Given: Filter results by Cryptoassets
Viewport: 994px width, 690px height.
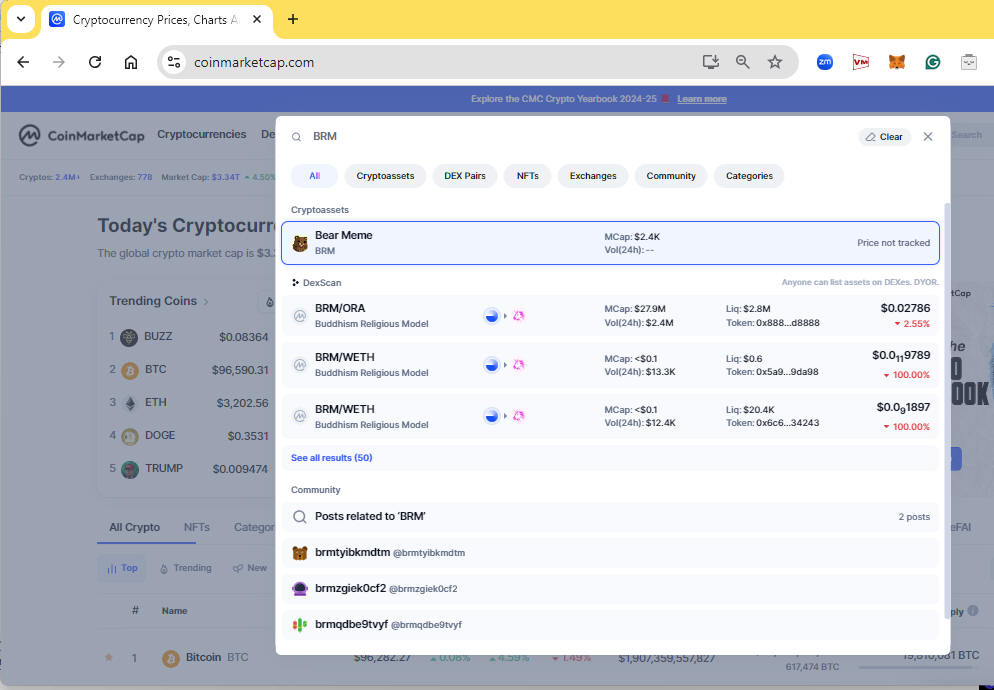Looking at the screenshot, I should (x=385, y=176).
